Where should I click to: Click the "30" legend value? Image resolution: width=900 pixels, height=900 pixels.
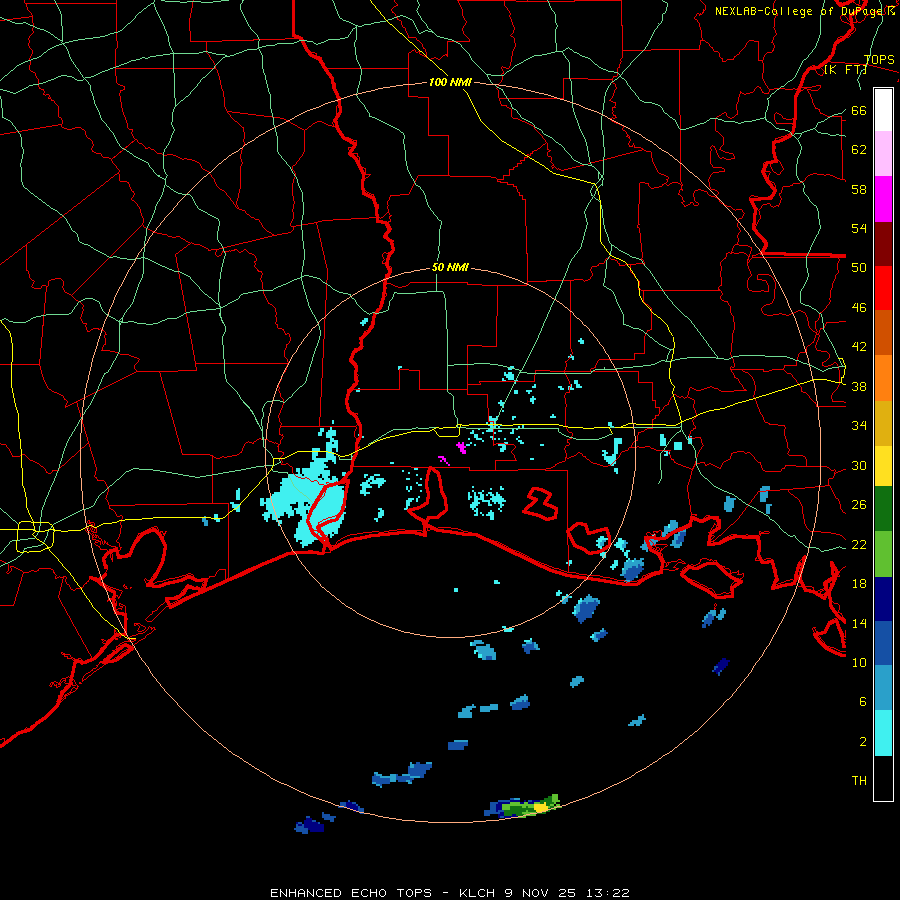[x=859, y=465]
